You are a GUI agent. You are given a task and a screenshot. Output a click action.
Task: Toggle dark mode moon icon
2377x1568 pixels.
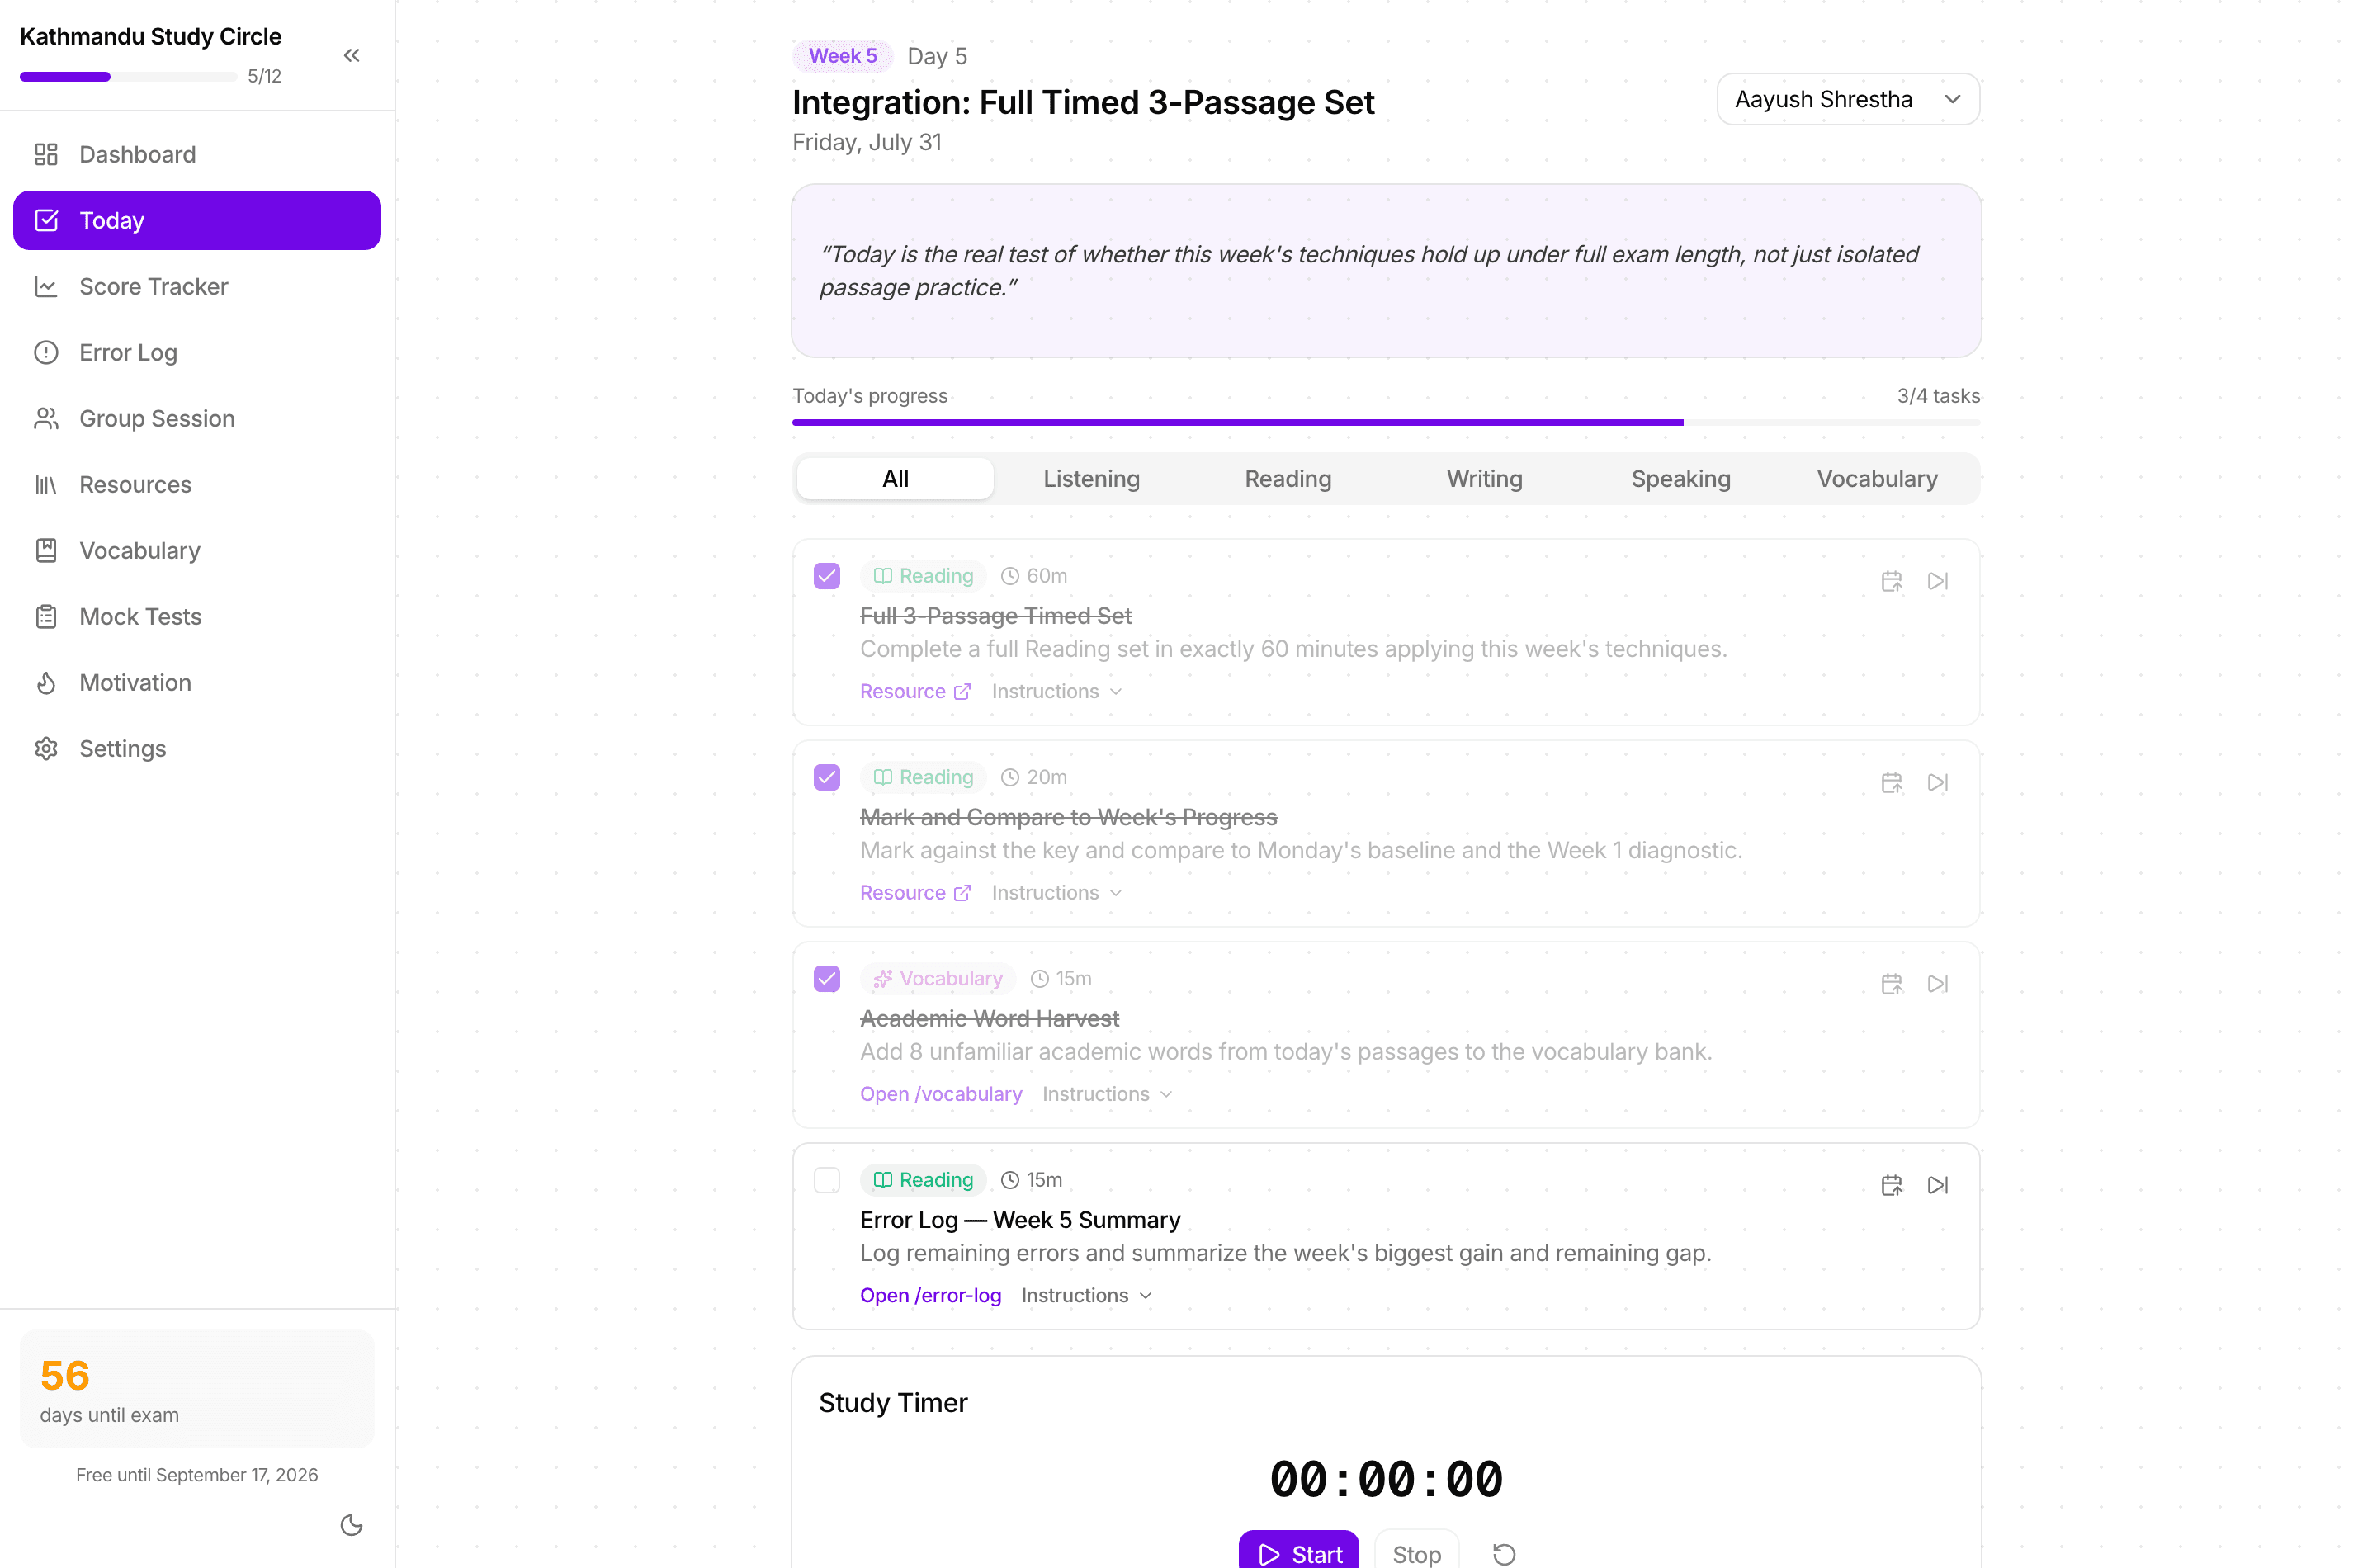[x=351, y=1525]
